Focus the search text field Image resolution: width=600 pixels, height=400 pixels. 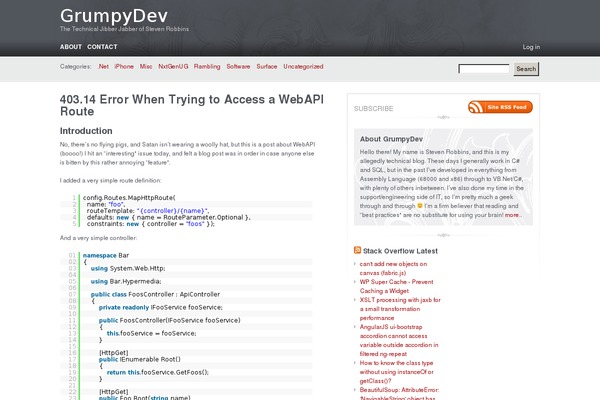point(484,69)
